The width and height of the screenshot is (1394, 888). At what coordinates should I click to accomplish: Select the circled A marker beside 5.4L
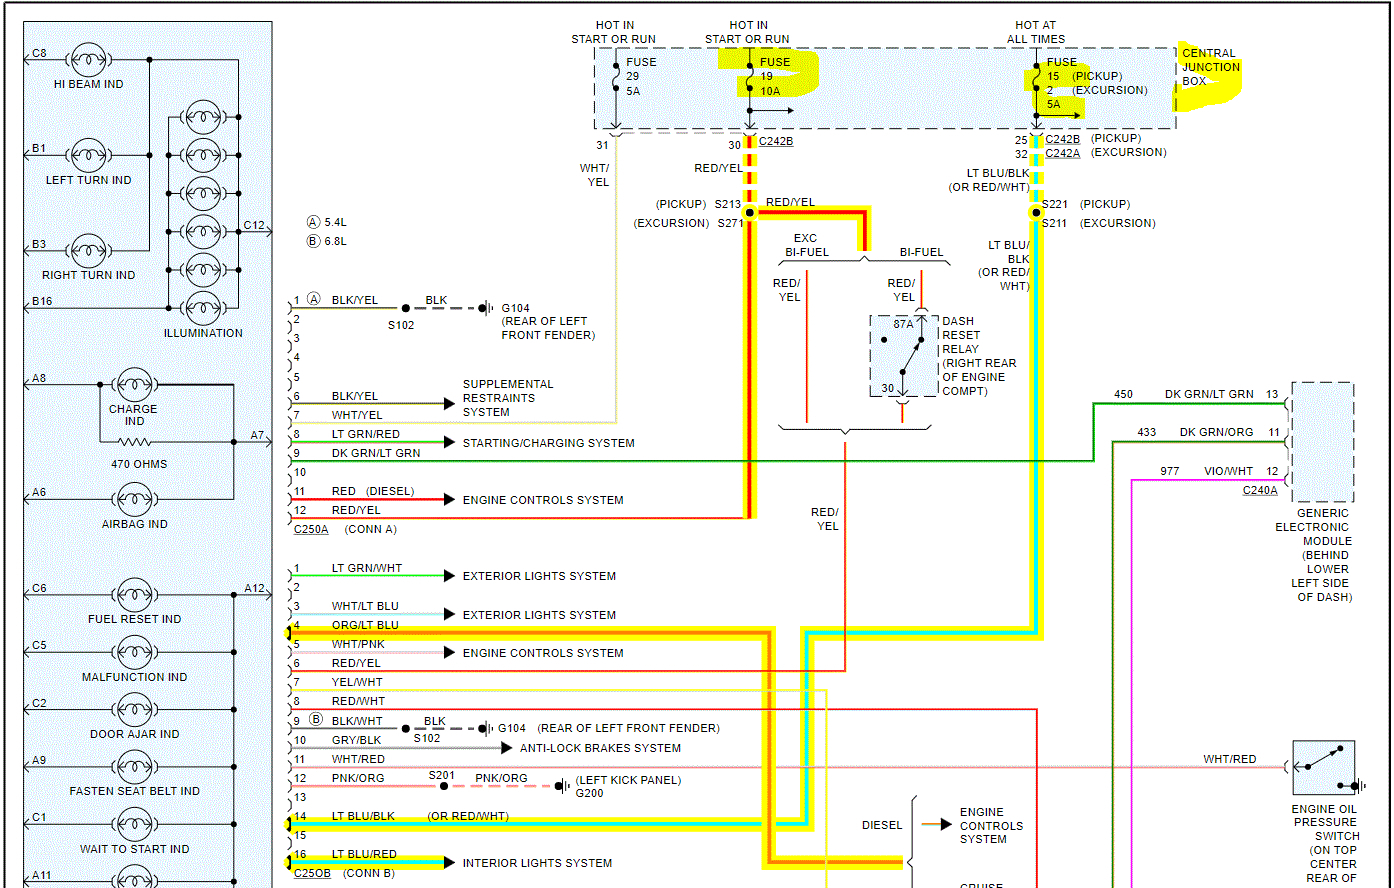coord(313,222)
